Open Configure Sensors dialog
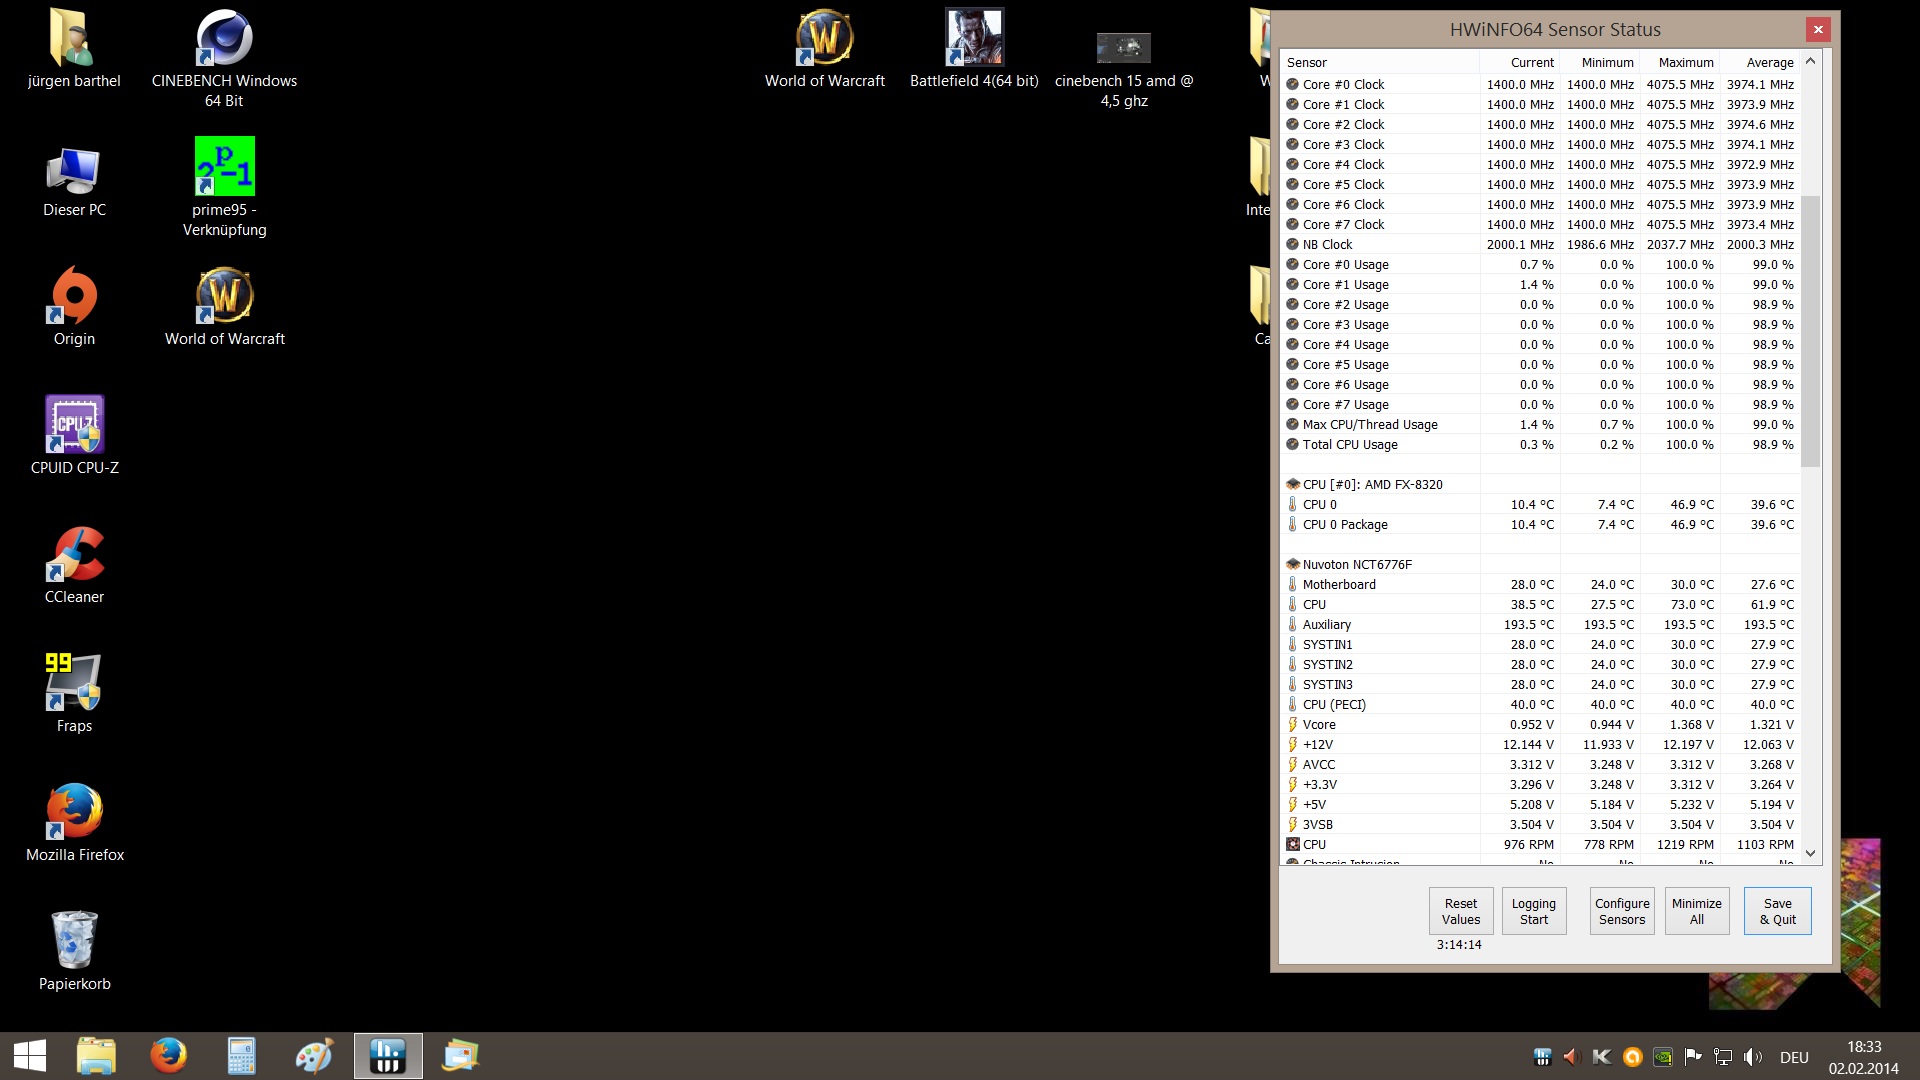Image resolution: width=1920 pixels, height=1080 pixels. pyautogui.click(x=1621, y=911)
